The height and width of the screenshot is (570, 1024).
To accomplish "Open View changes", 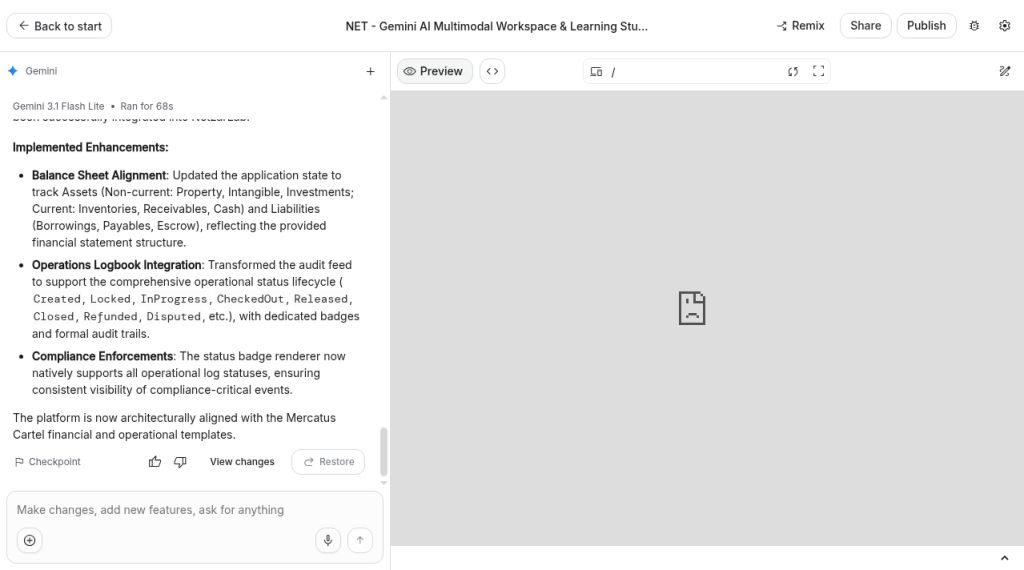I will (x=242, y=462).
